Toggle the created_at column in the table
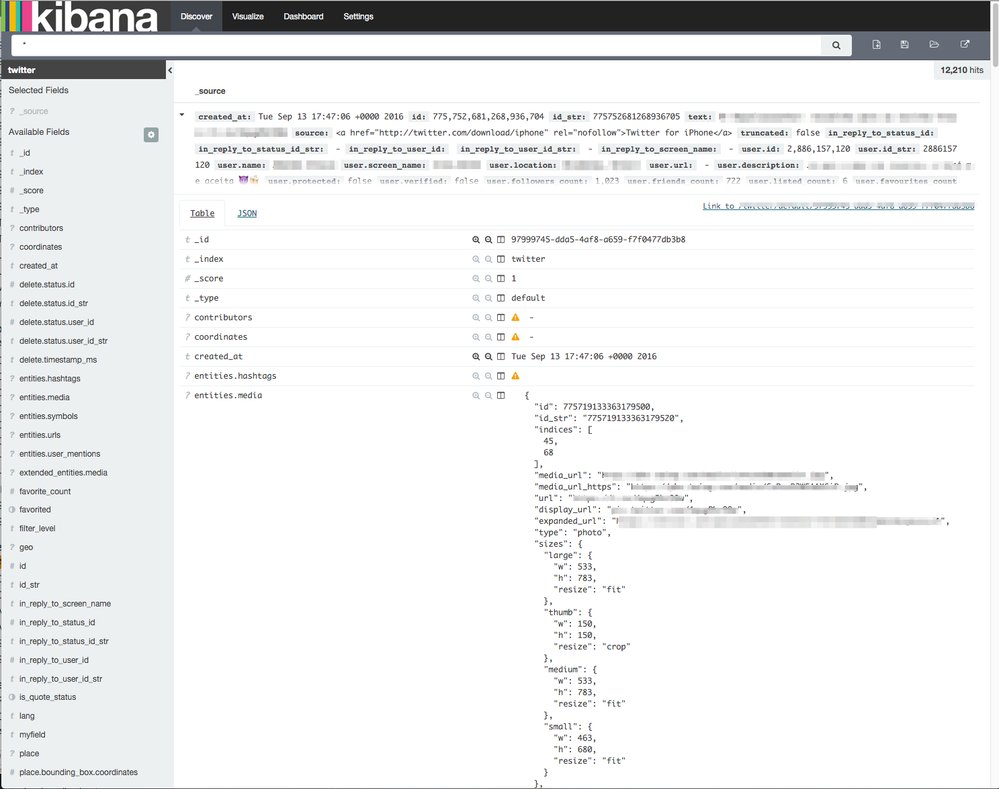Screen dimensions: 999x789 (501, 356)
